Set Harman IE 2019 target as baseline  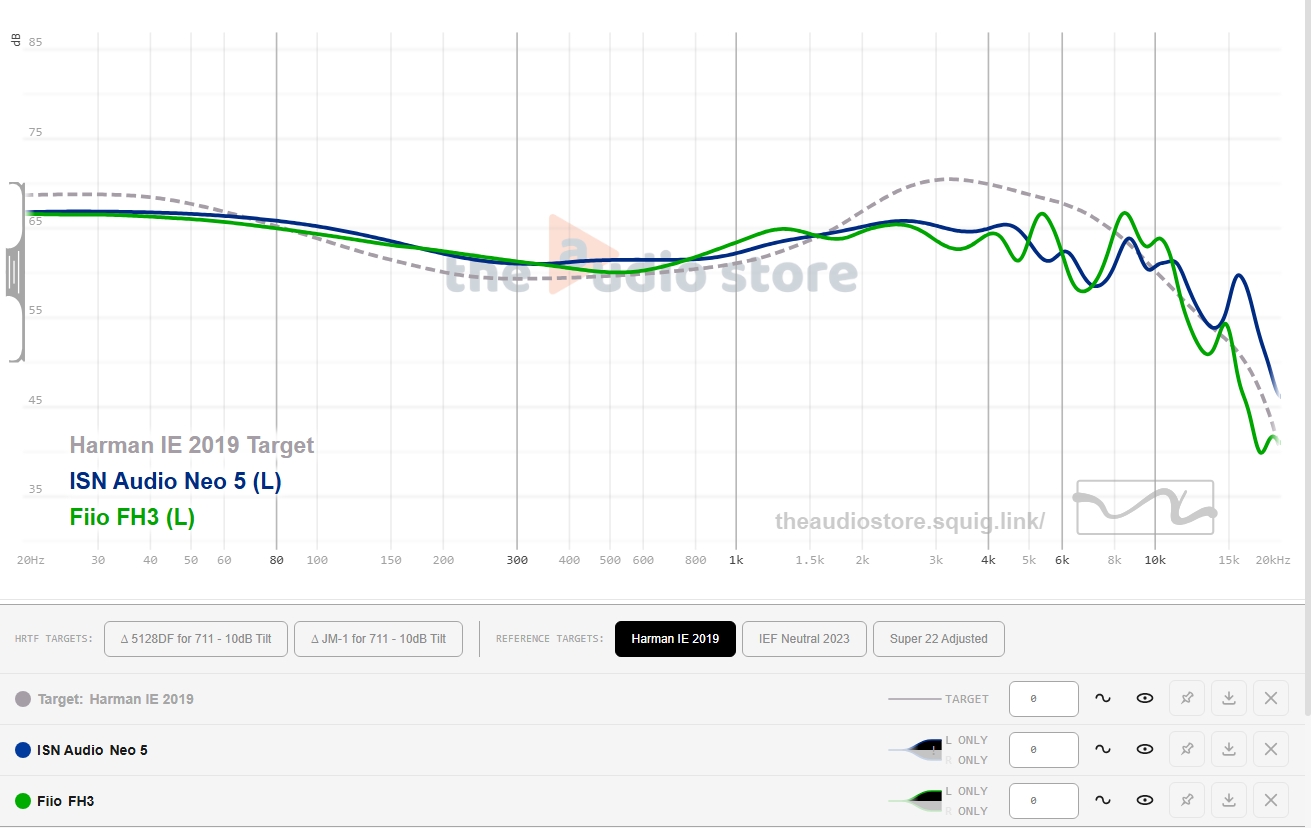tap(1103, 699)
